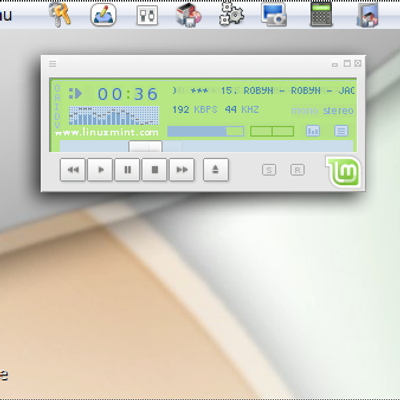
Task: Toggle windowshade on the player
Action: pyautogui.click(x=347, y=63)
